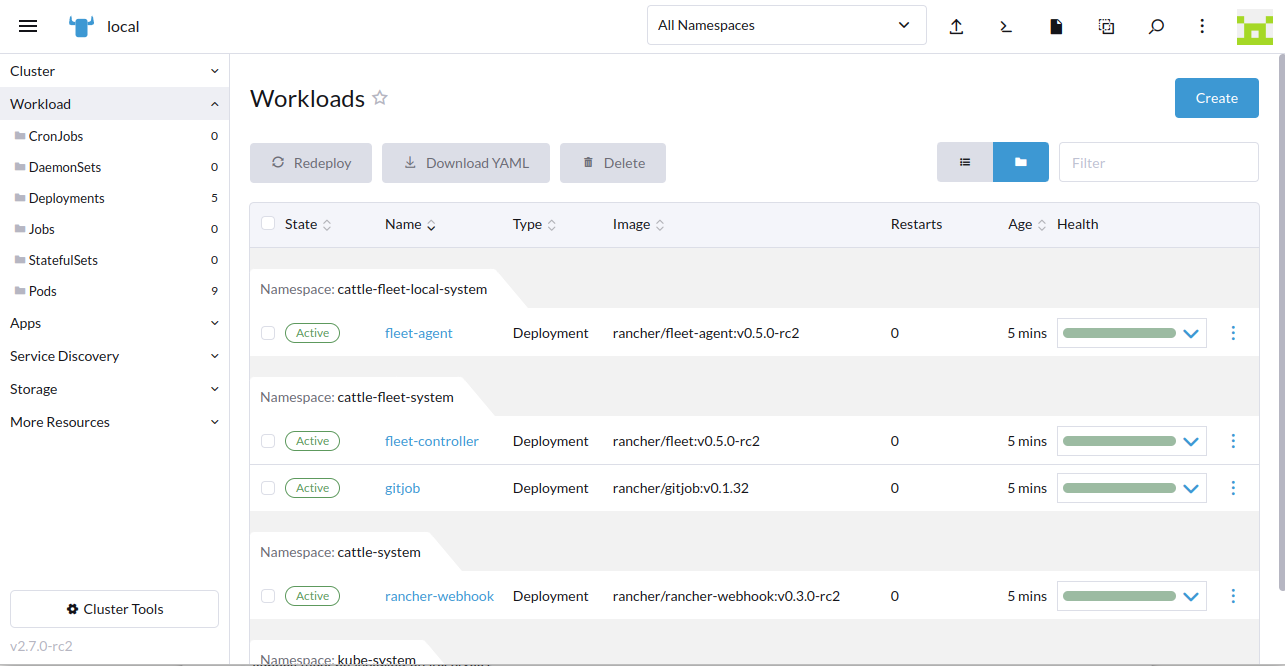Switch to flat list view

click(x=965, y=162)
